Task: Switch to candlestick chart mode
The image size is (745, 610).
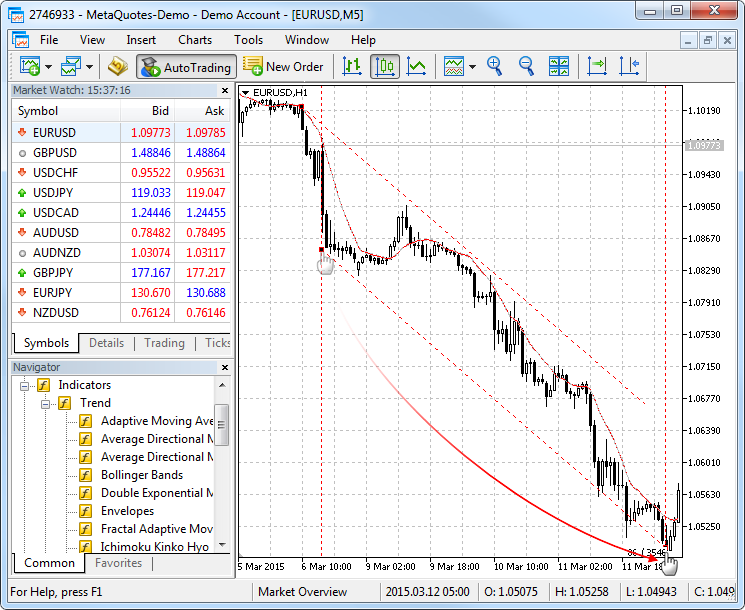Action: [x=384, y=66]
